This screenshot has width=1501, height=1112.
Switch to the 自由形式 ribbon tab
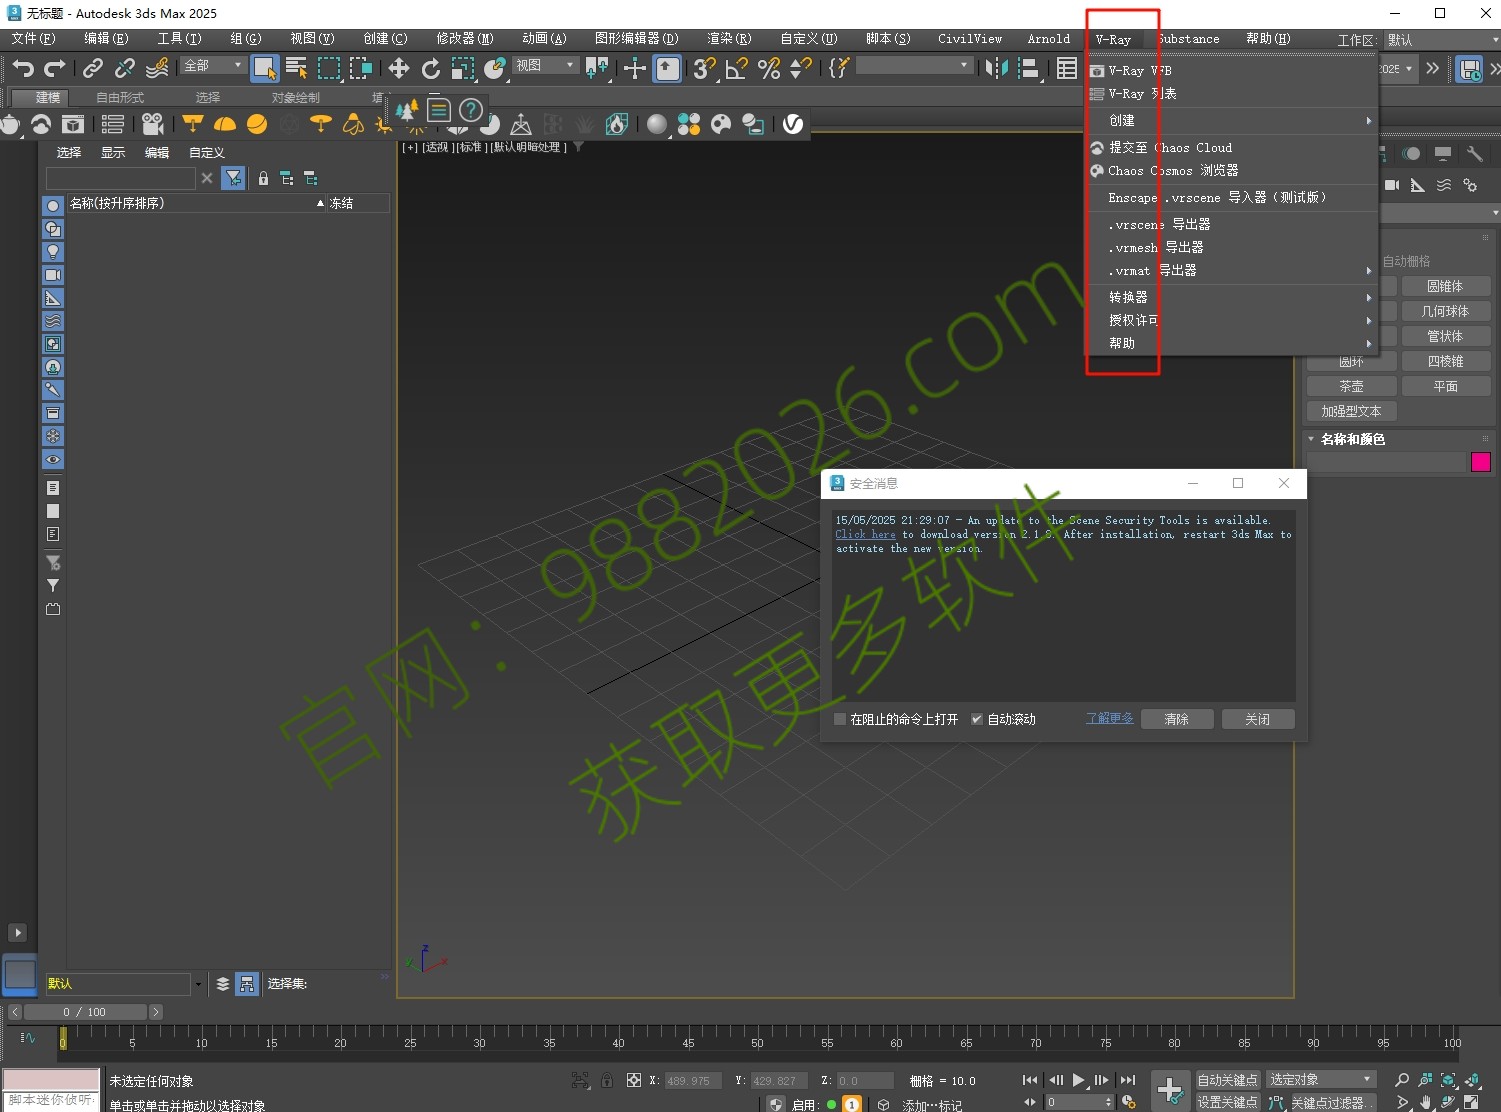tap(120, 97)
